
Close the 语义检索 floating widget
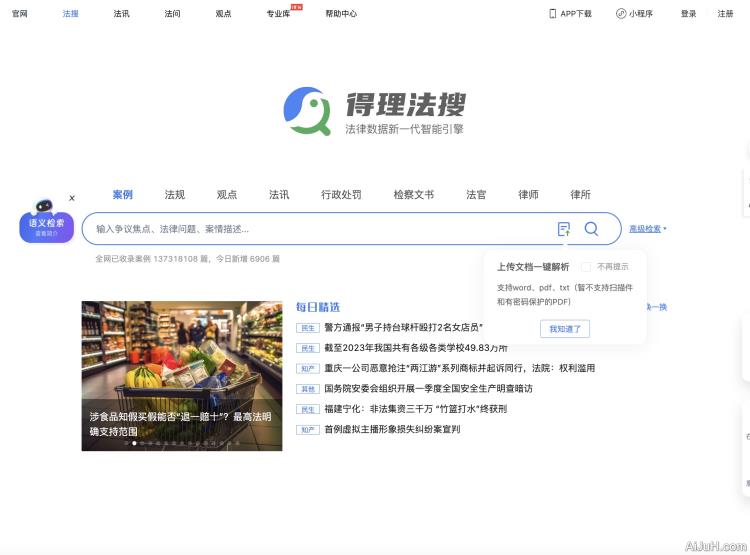pos(72,198)
